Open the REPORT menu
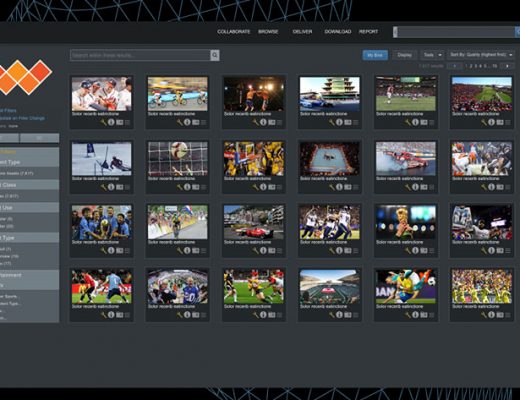 (x=368, y=32)
